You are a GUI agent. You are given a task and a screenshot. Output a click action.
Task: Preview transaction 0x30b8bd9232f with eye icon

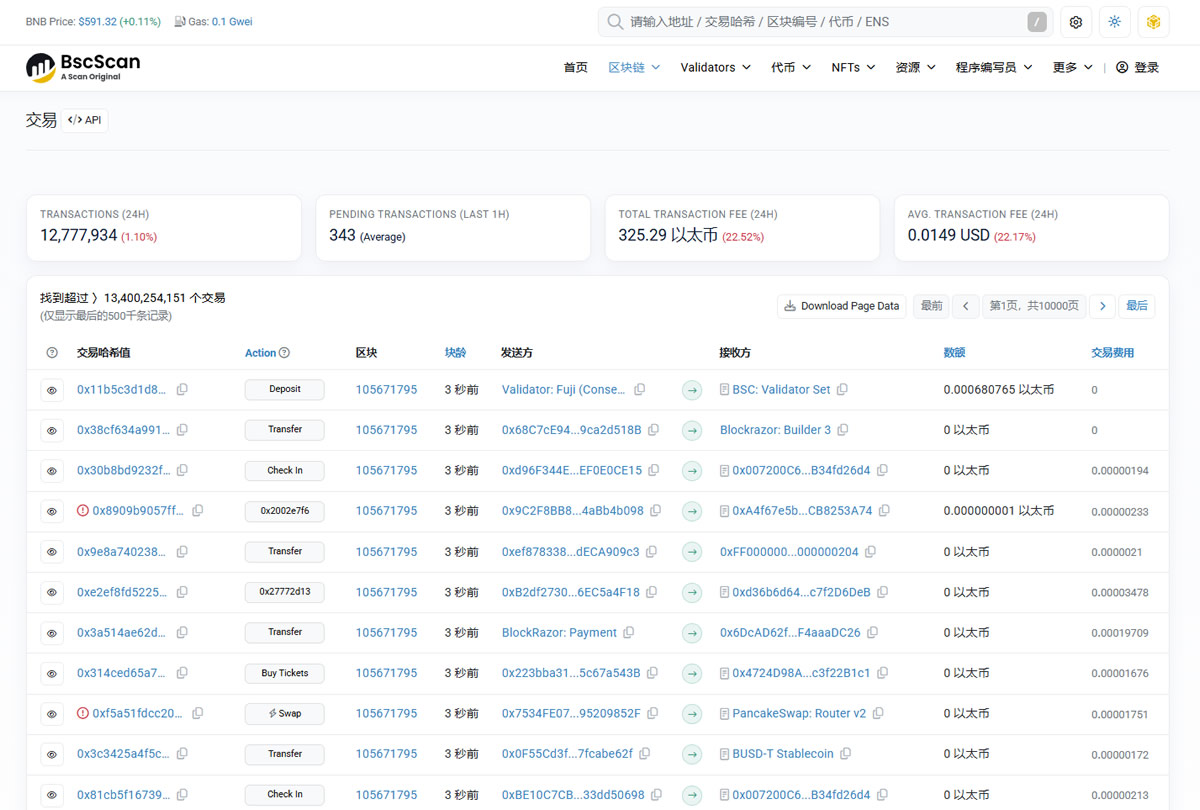(52, 470)
